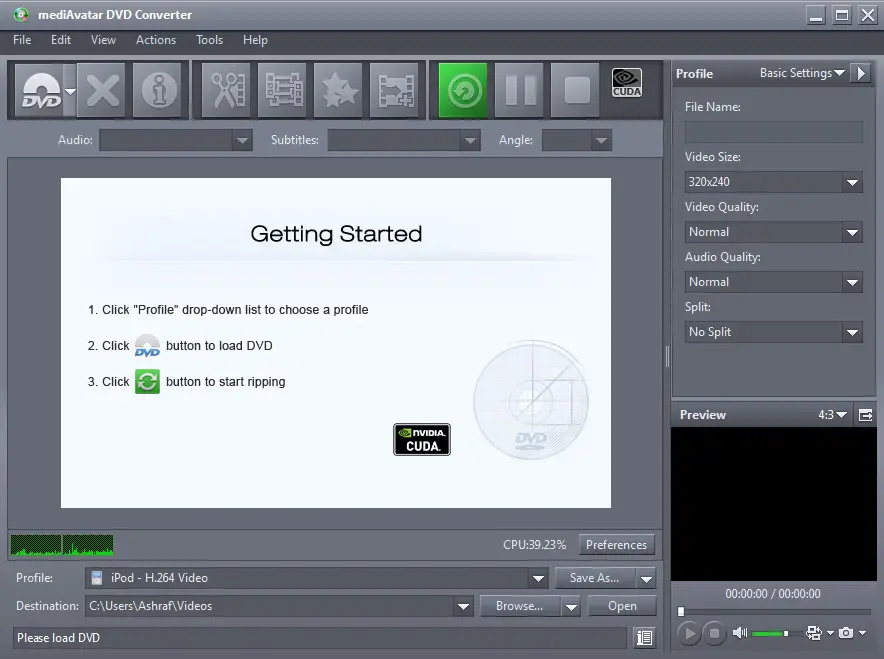
Task: Click the mediaAvatar app icon in title bar
Action: point(21,15)
